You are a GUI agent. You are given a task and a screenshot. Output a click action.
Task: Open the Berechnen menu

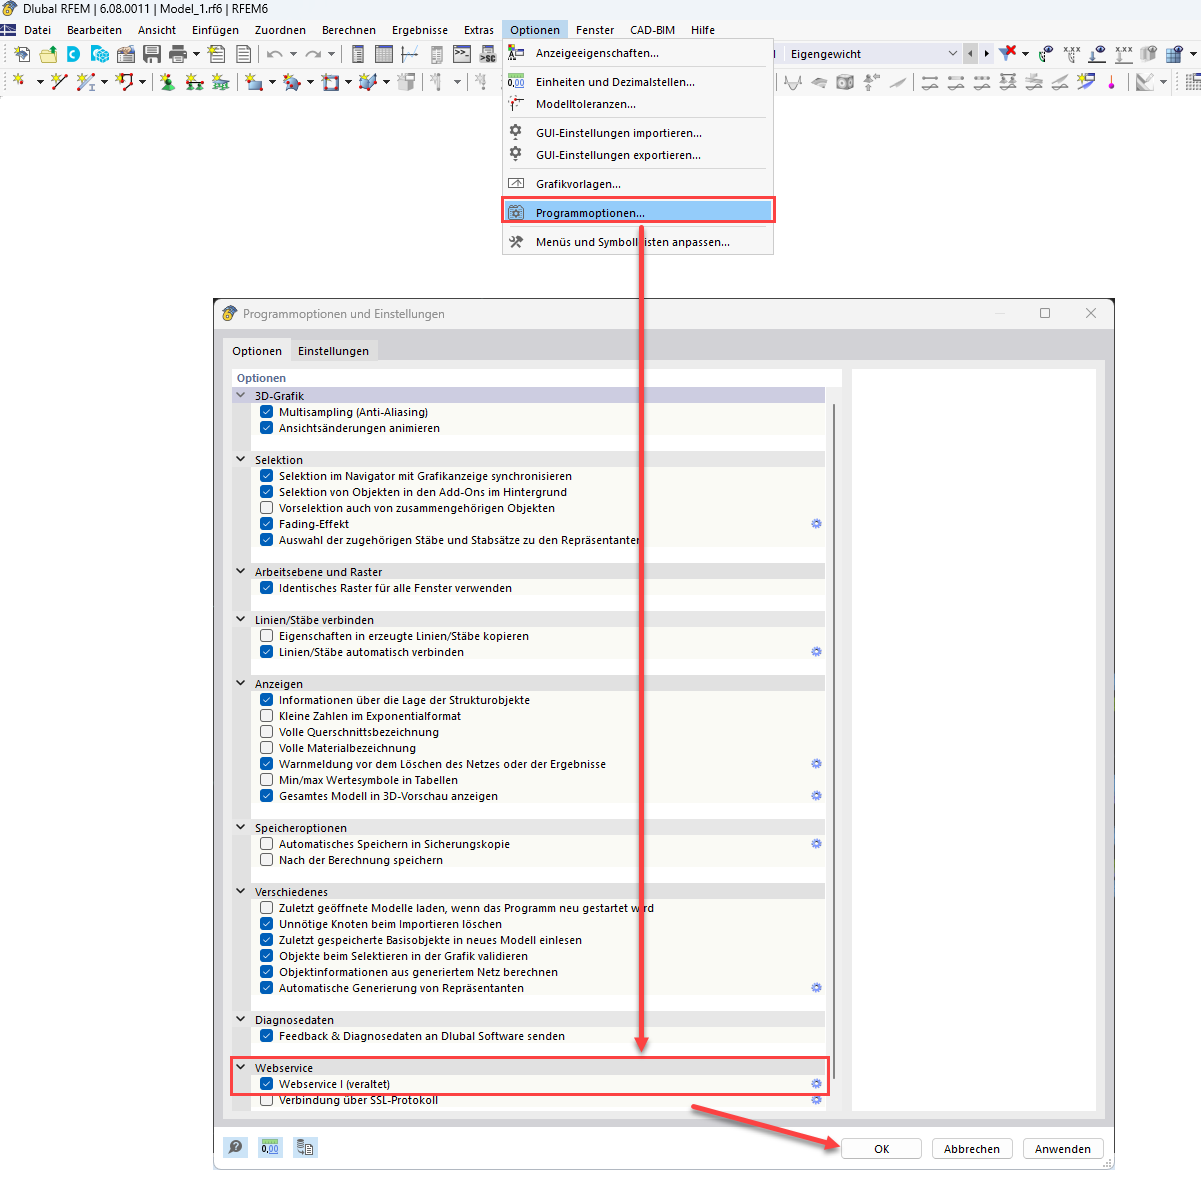pos(349,30)
